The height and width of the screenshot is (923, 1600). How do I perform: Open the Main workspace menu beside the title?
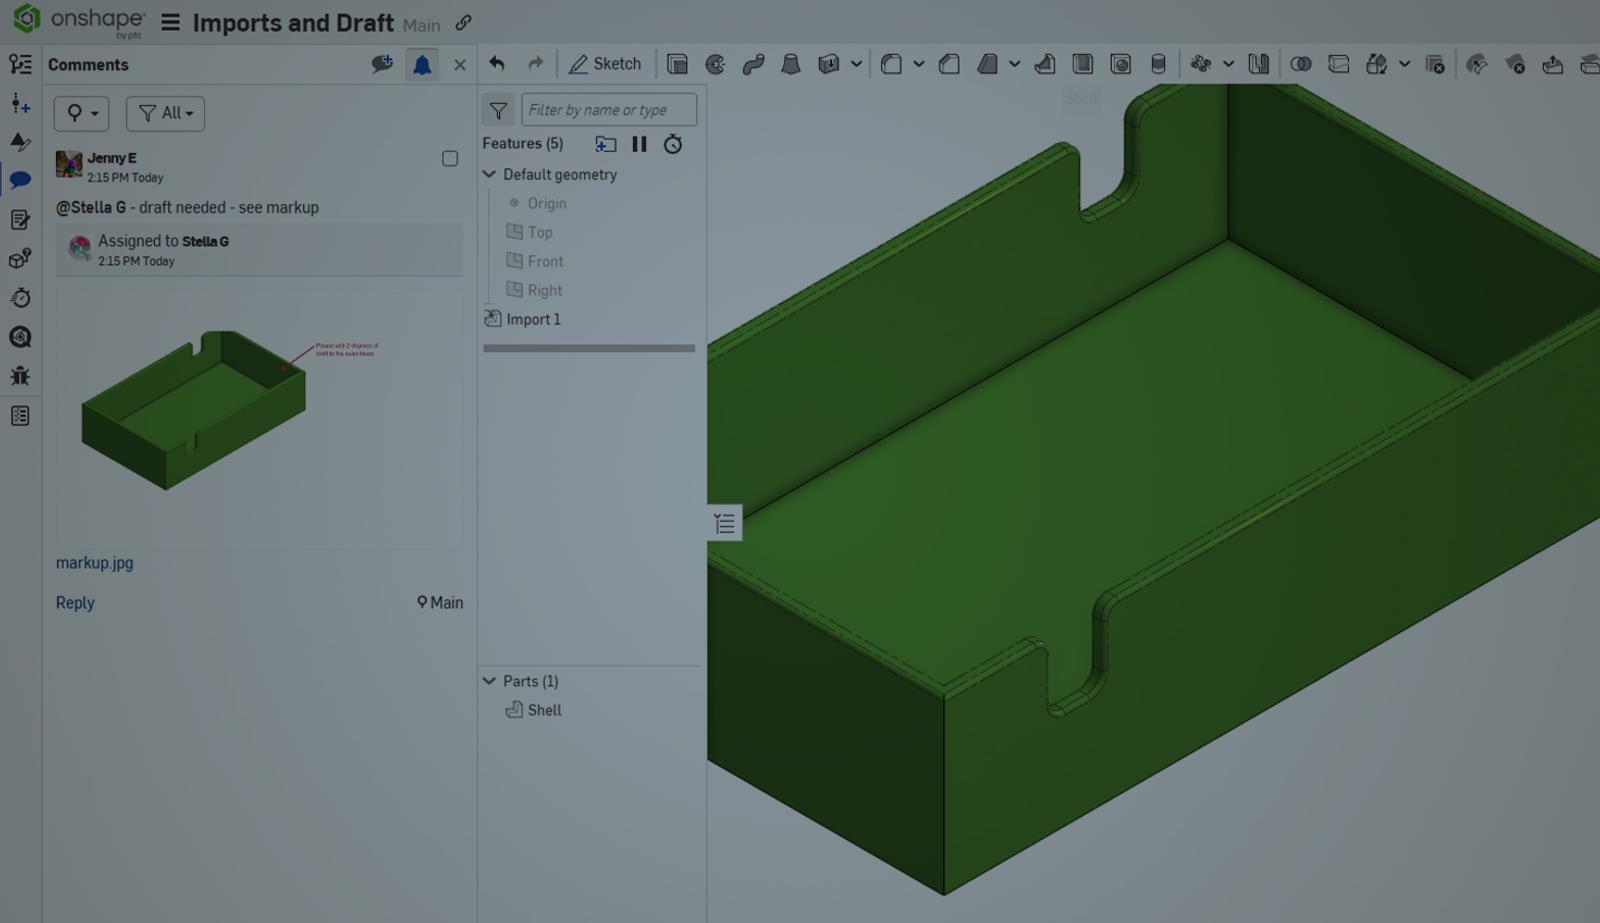coord(421,25)
